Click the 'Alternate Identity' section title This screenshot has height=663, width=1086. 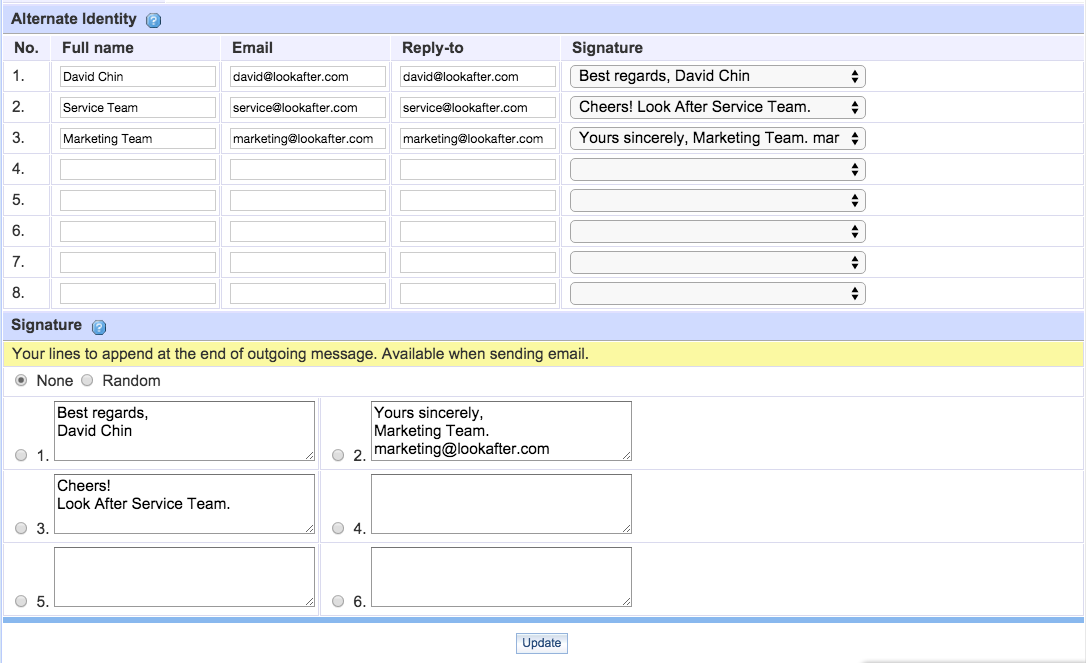tap(73, 19)
